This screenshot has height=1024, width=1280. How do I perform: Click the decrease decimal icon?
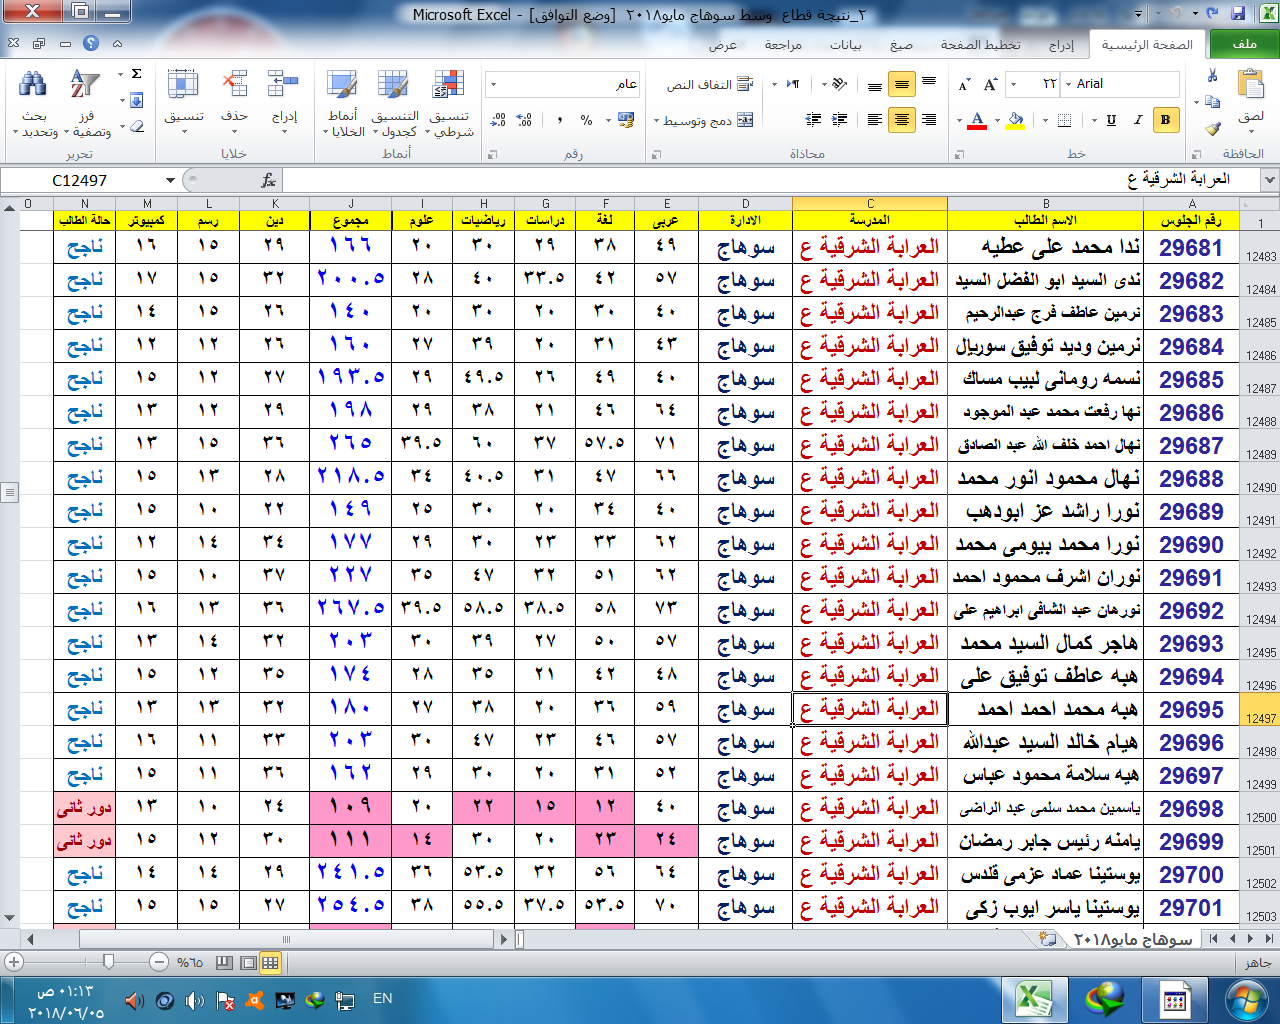(499, 120)
